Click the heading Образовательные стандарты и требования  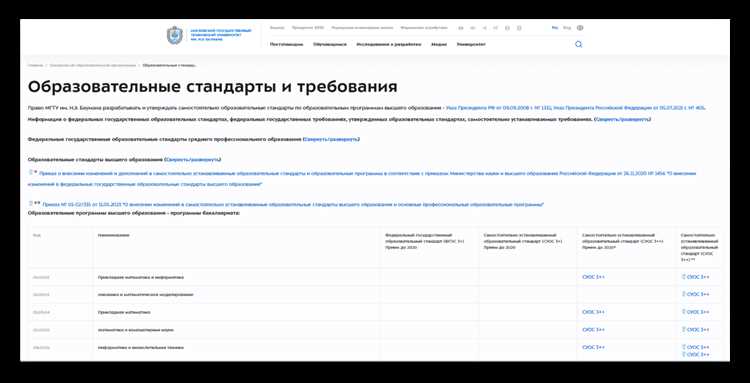(212, 87)
